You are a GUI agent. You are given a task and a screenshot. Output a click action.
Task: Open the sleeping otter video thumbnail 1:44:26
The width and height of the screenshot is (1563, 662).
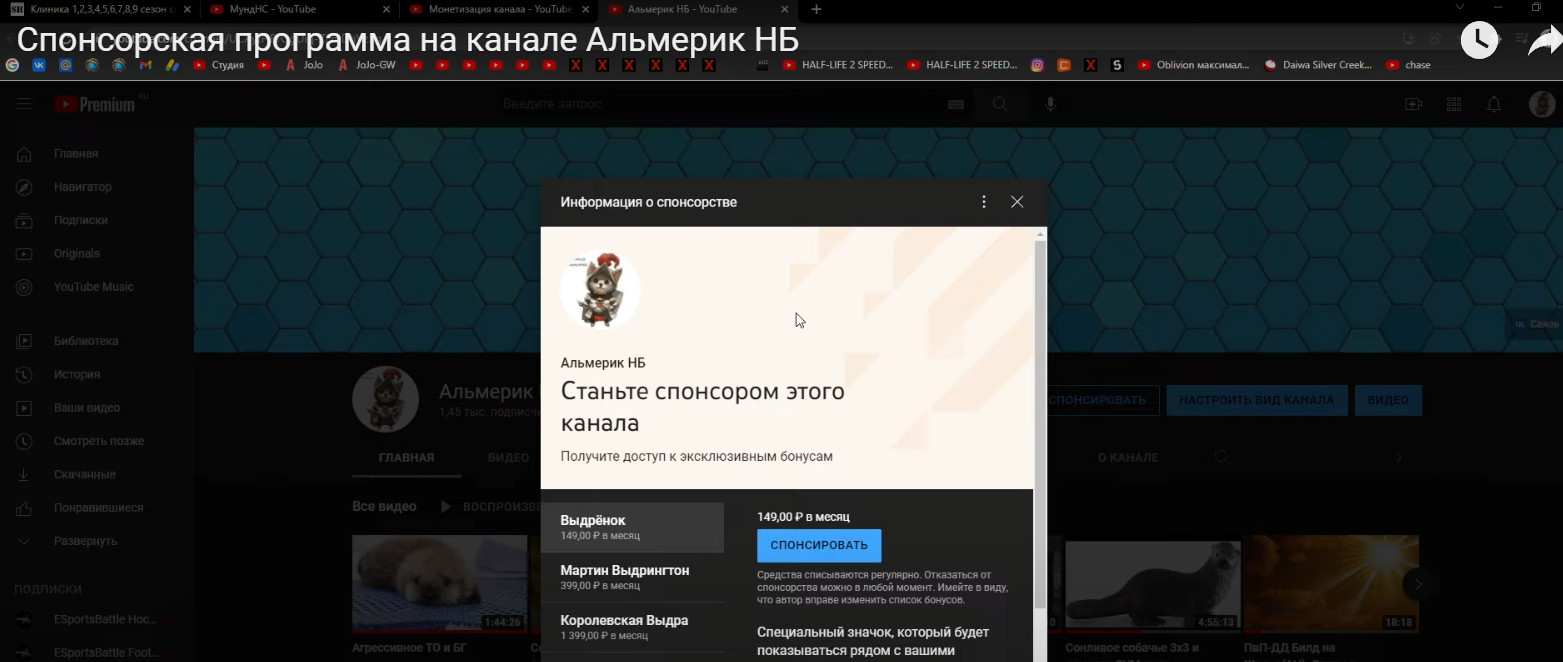tap(439, 584)
